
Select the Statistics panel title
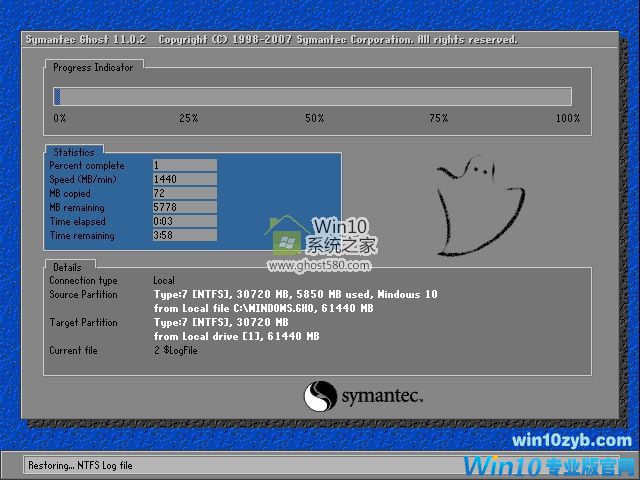(x=74, y=153)
